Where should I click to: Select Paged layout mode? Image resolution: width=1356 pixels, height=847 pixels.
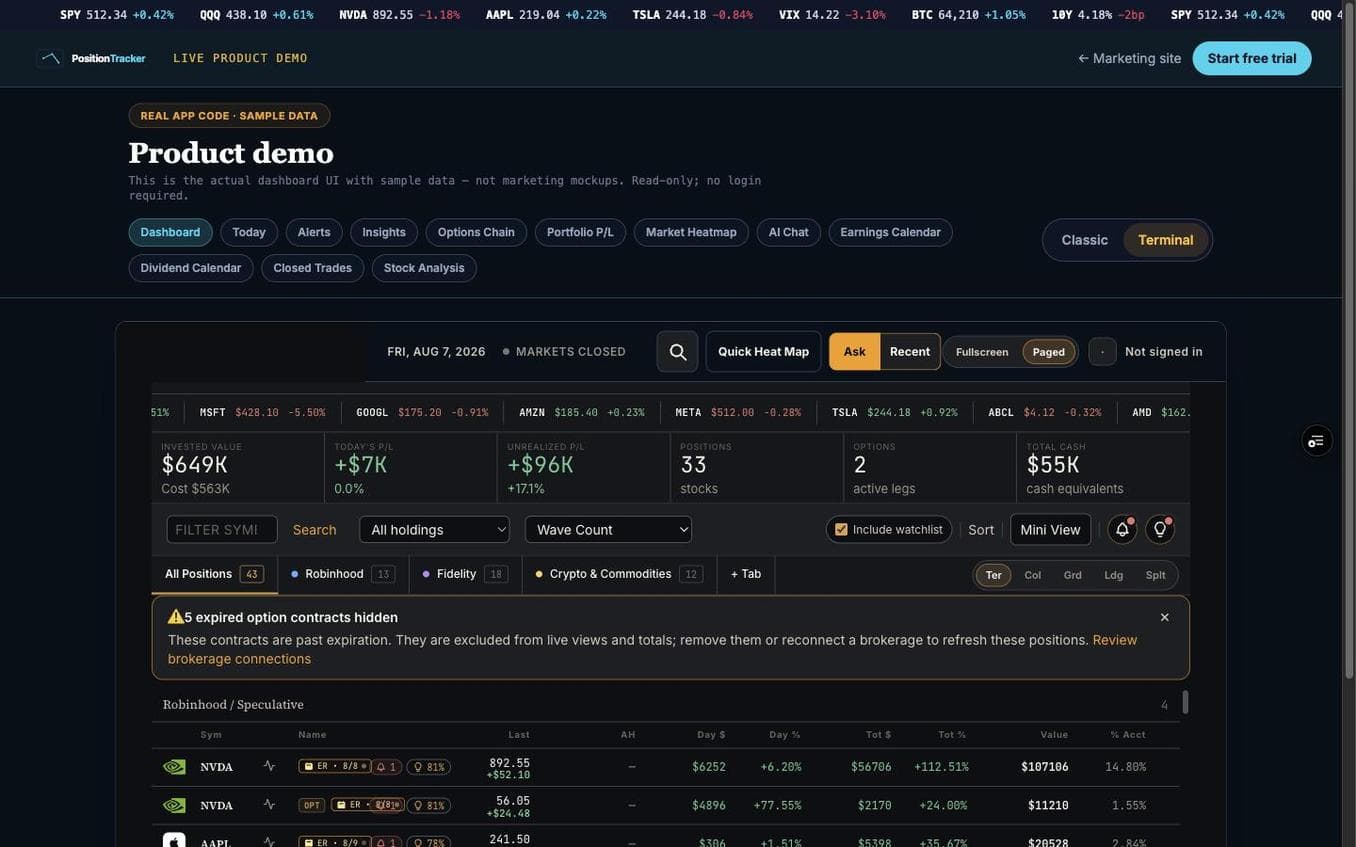(1049, 352)
